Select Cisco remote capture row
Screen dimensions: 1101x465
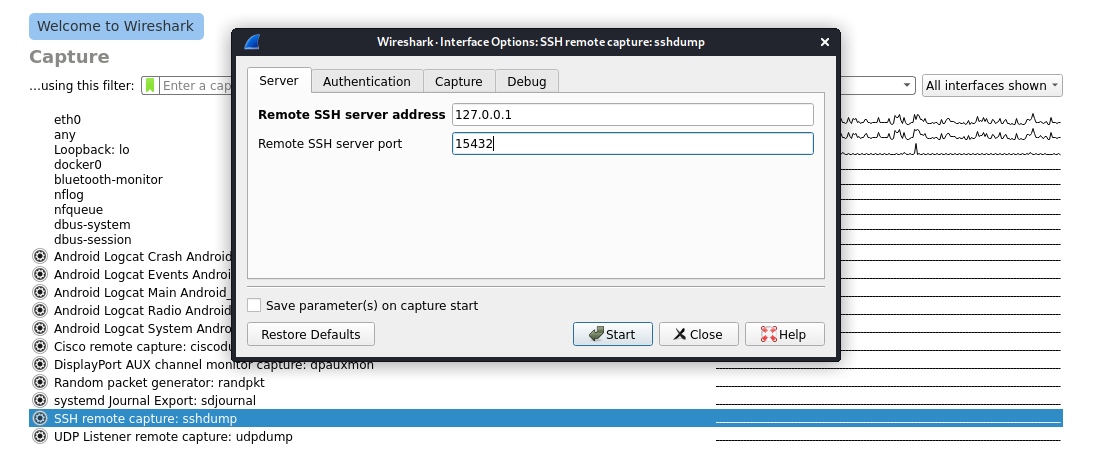[143, 346]
